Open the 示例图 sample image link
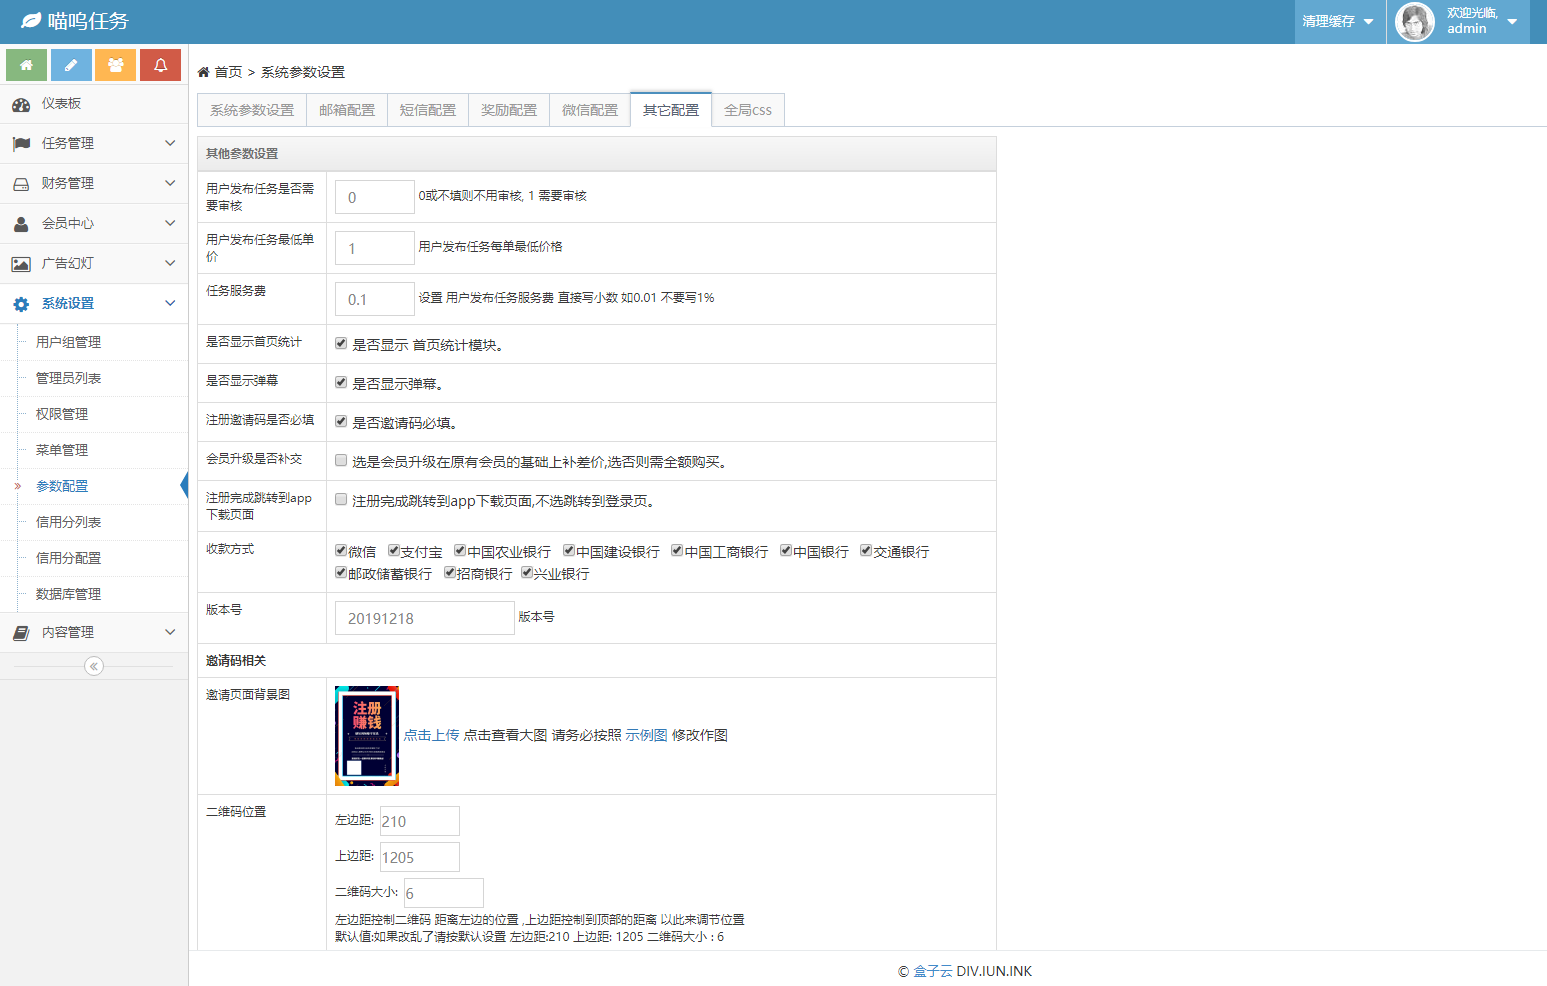 646,735
